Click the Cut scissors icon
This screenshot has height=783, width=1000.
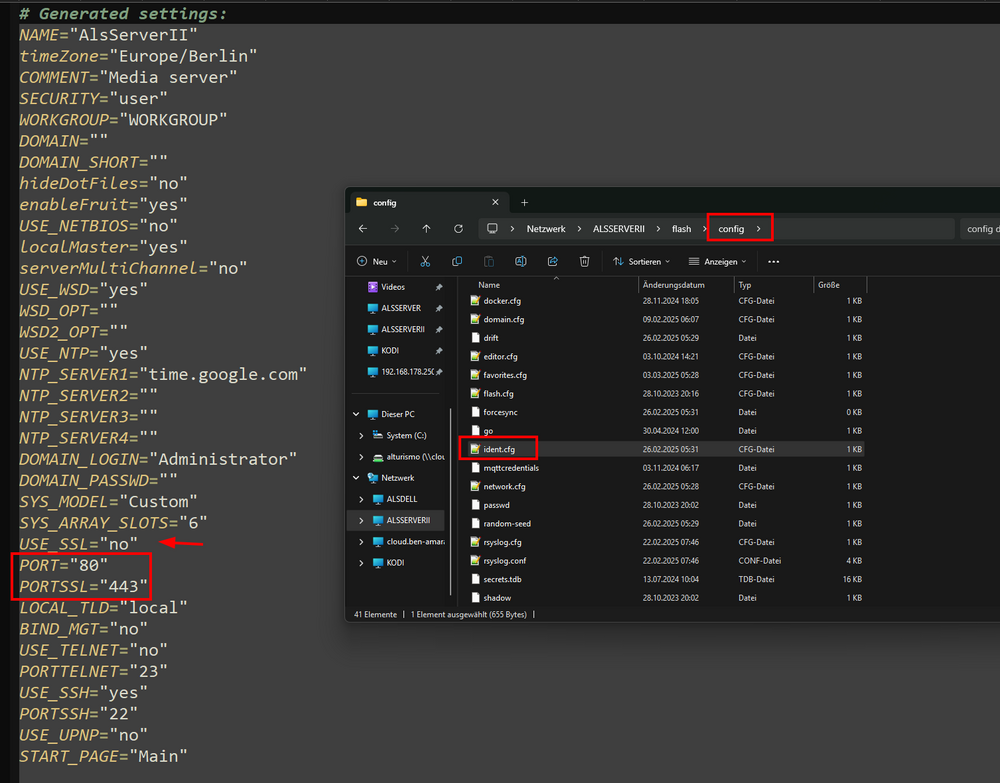pos(425,261)
